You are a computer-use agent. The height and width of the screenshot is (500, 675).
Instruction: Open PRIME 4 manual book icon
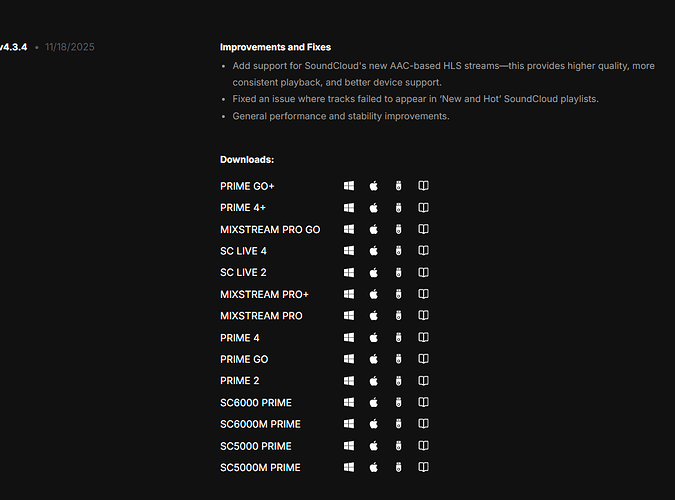pos(423,338)
